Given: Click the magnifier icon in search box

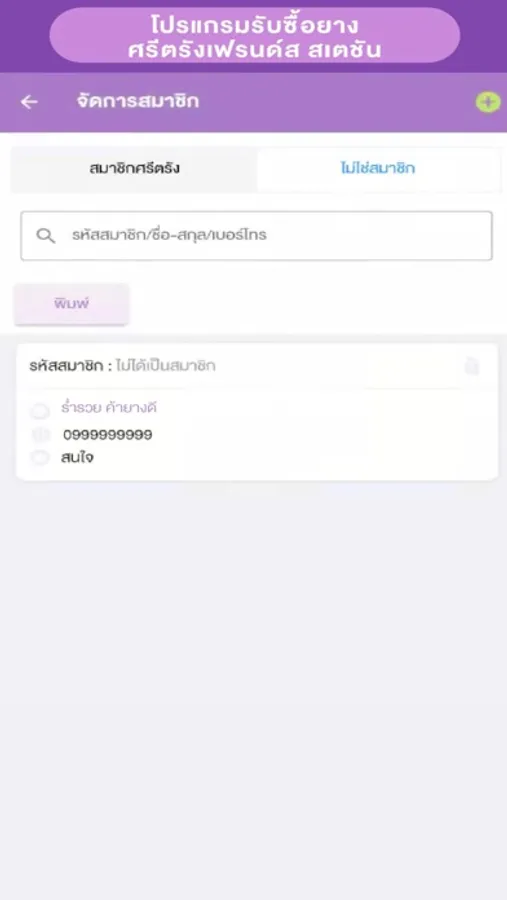Looking at the screenshot, I should click(x=45, y=235).
